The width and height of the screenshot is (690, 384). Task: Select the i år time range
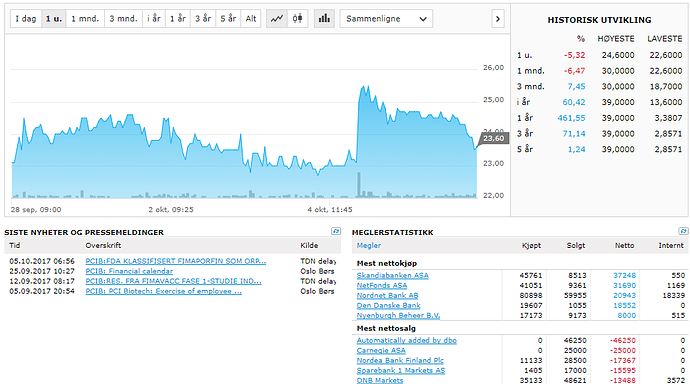pos(154,18)
